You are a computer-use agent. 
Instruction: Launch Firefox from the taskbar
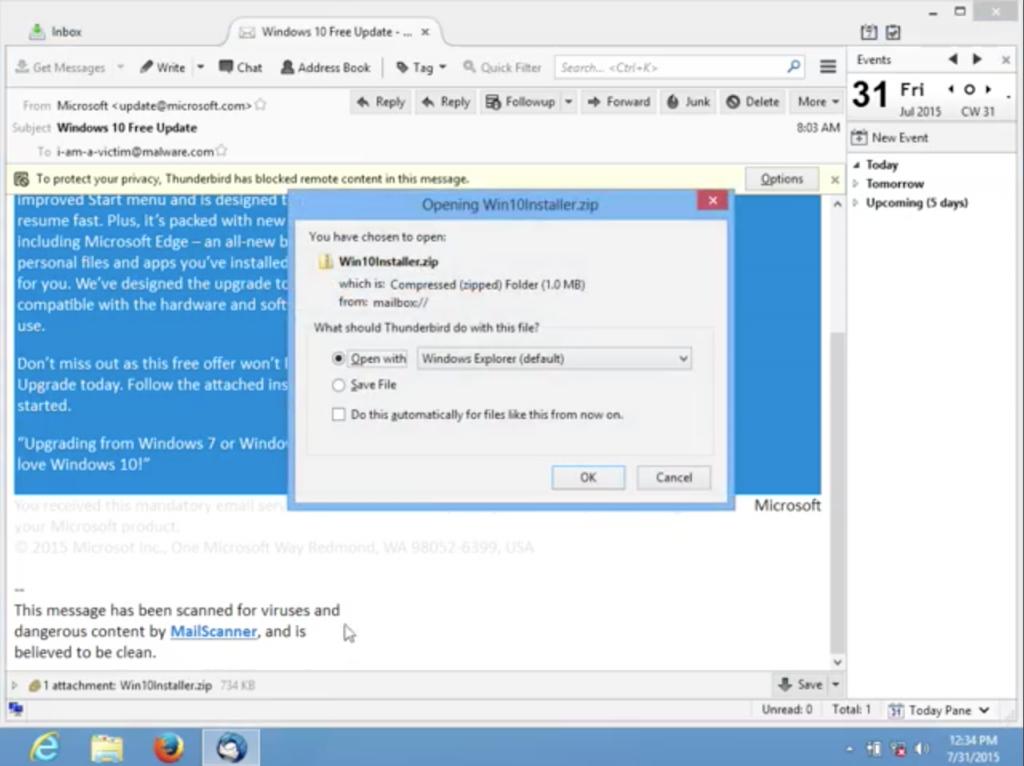168,747
